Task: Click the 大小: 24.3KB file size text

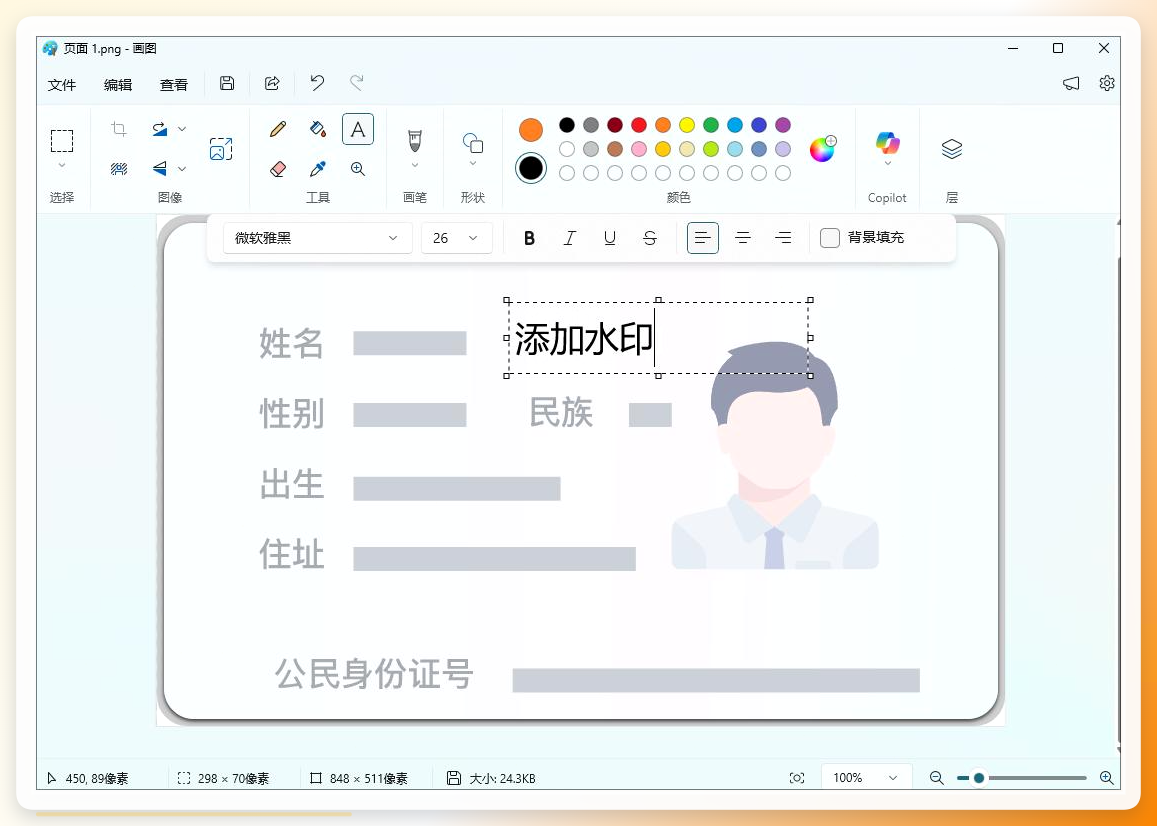Action: click(x=502, y=779)
